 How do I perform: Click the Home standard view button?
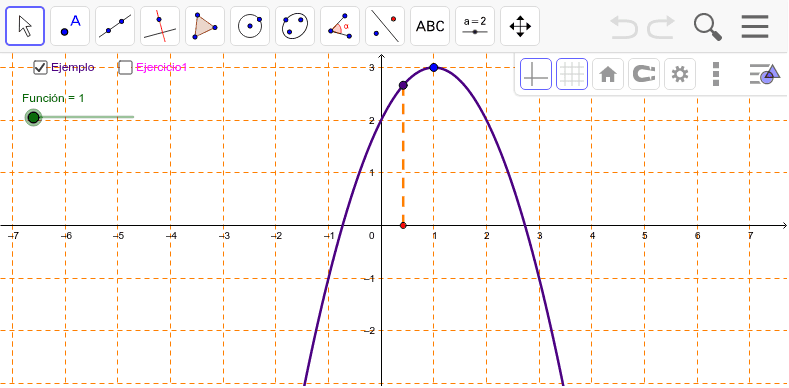click(x=608, y=74)
